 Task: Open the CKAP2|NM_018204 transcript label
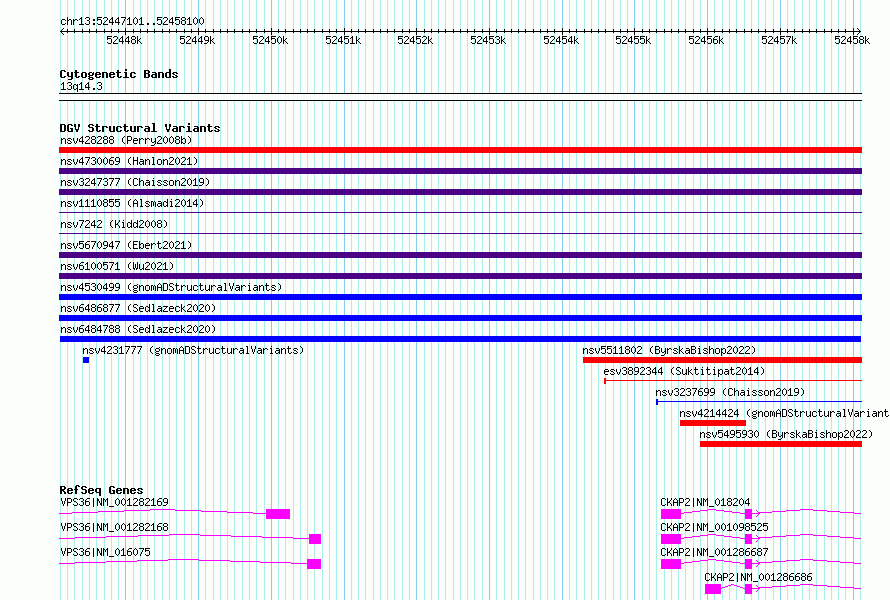[705, 502]
